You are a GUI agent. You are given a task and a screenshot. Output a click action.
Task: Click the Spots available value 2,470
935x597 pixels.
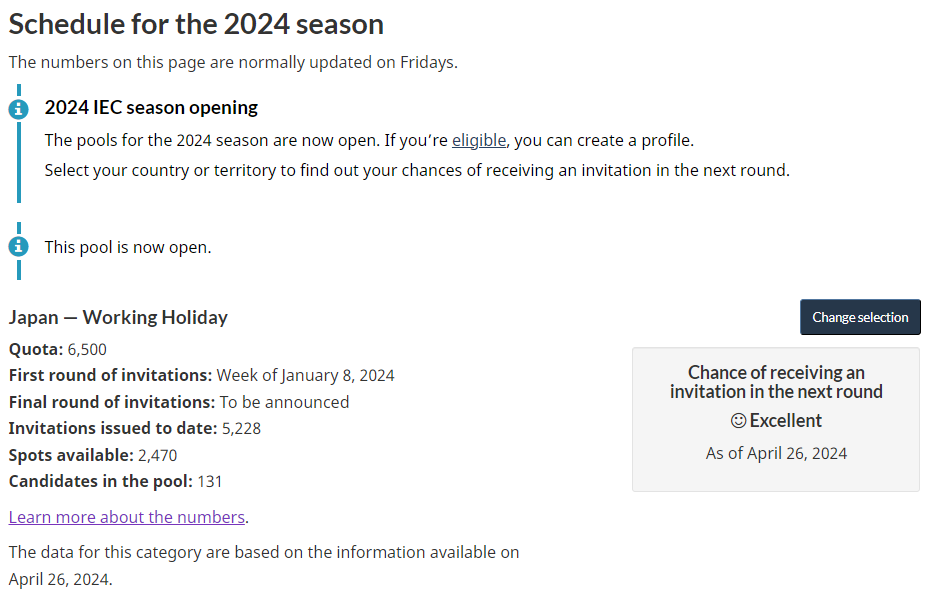tap(157, 455)
